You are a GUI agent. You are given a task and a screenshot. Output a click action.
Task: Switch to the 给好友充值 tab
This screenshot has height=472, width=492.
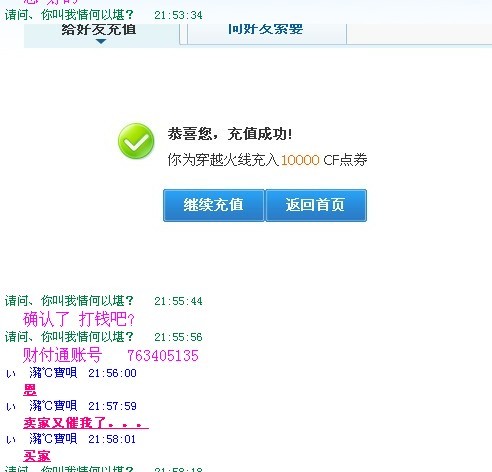click(101, 34)
